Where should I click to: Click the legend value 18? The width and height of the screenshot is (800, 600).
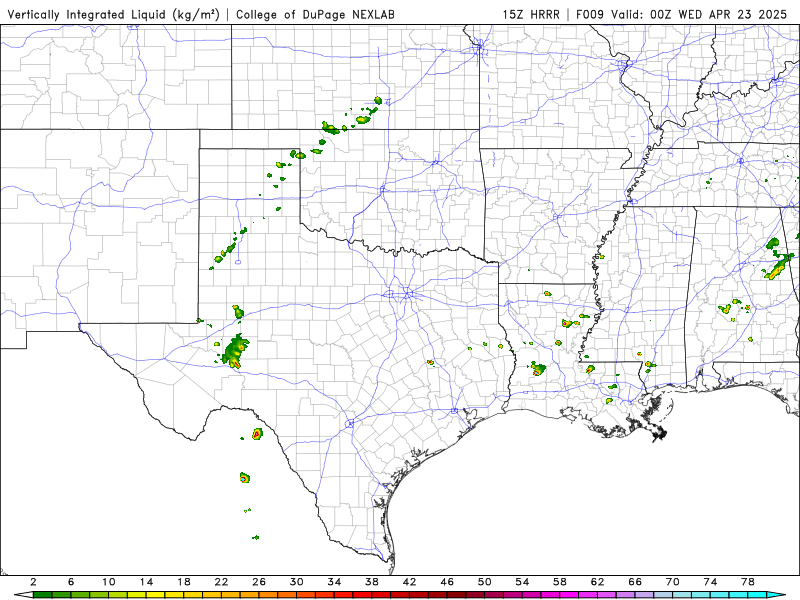click(x=184, y=582)
